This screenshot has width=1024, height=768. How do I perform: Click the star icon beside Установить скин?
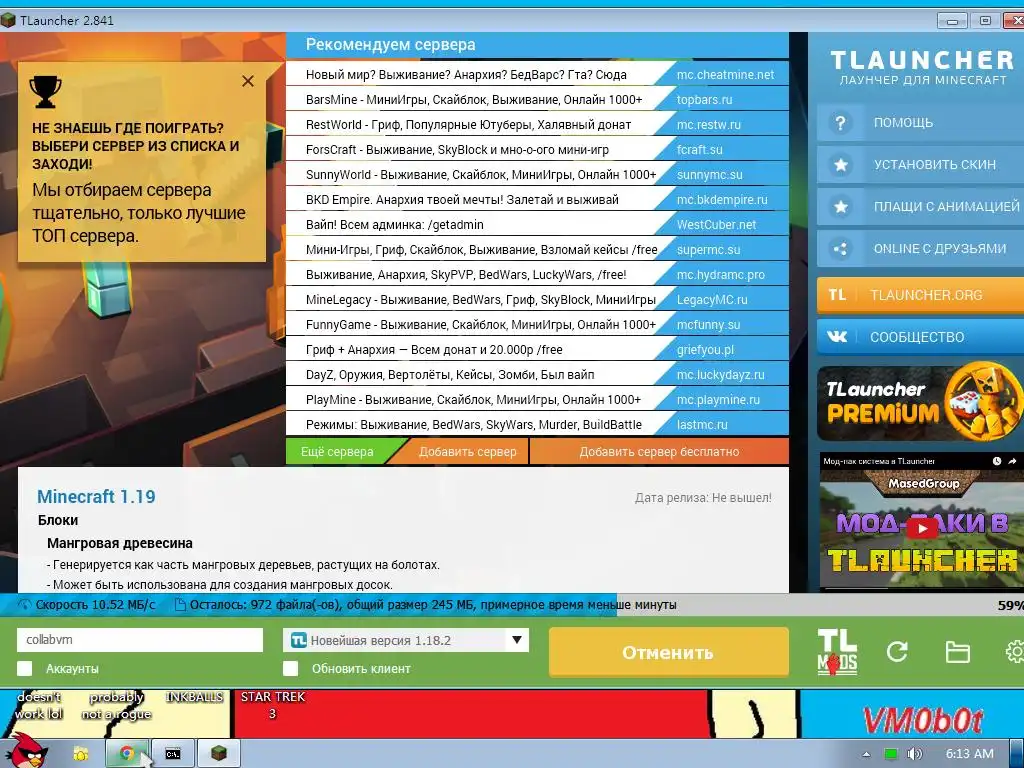tap(840, 165)
